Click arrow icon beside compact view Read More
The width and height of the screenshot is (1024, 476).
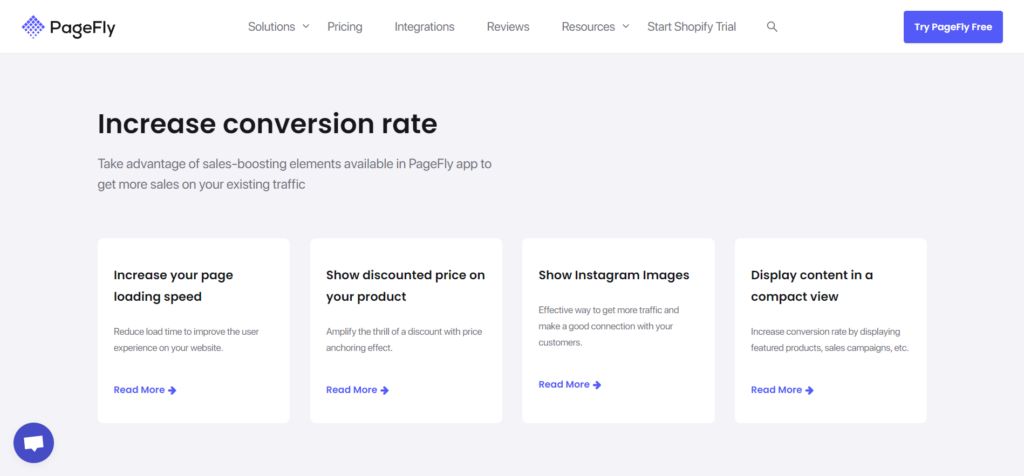point(809,390)
